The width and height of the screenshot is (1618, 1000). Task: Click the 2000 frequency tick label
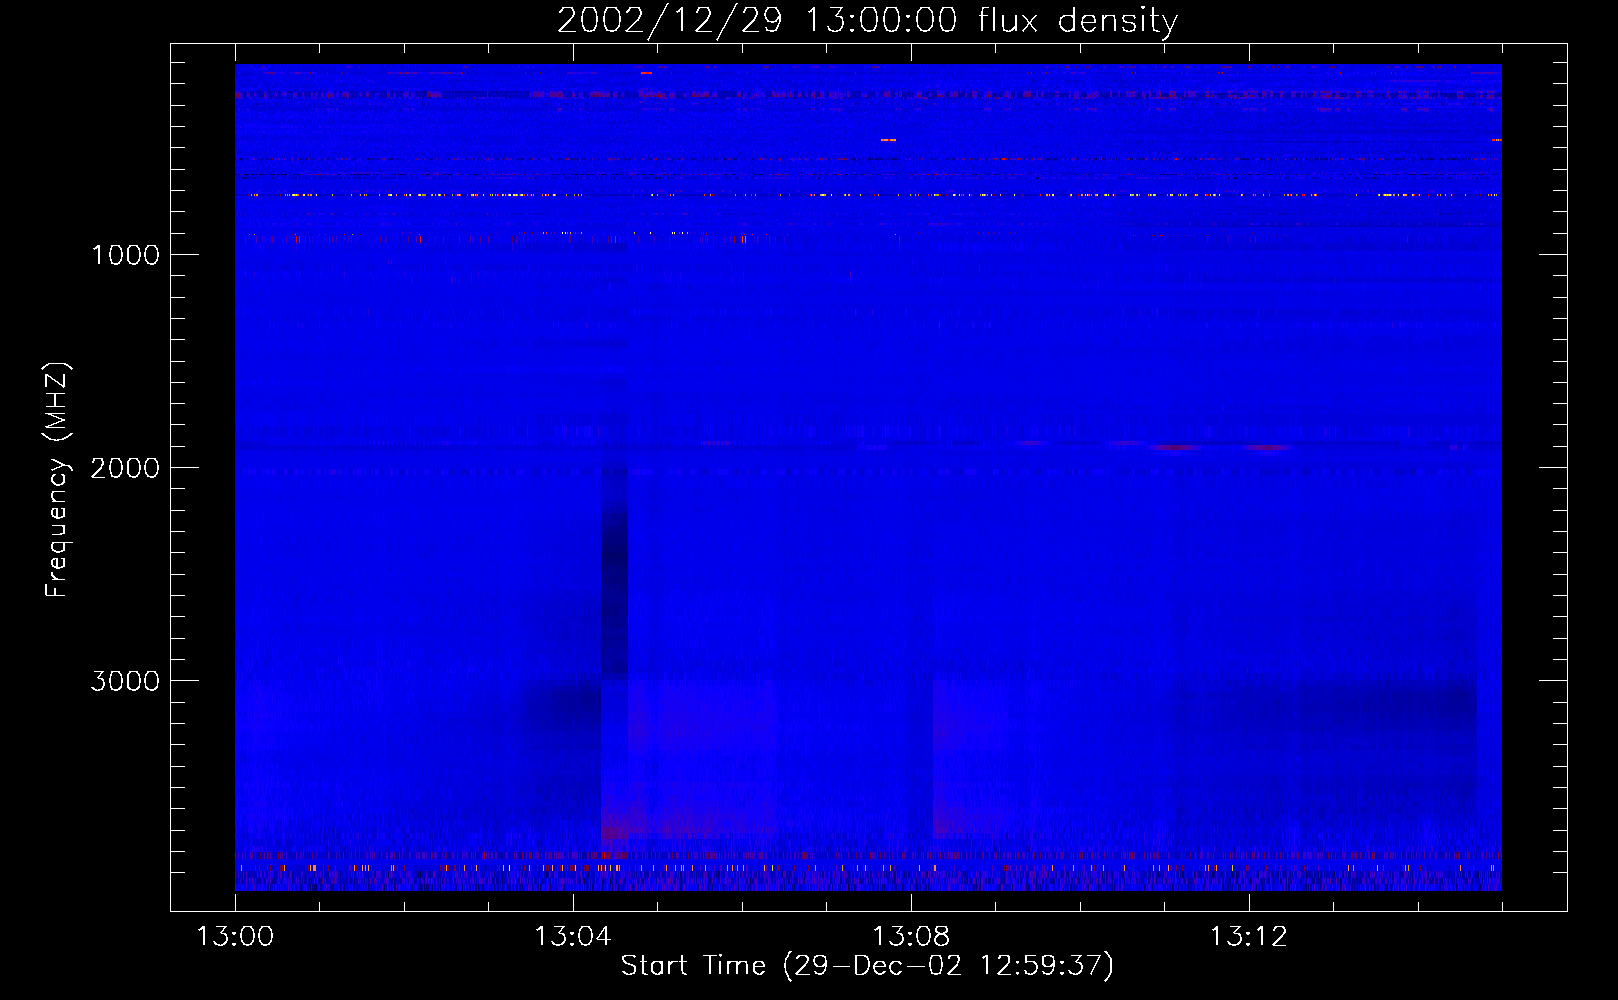[x=125, y=468]
